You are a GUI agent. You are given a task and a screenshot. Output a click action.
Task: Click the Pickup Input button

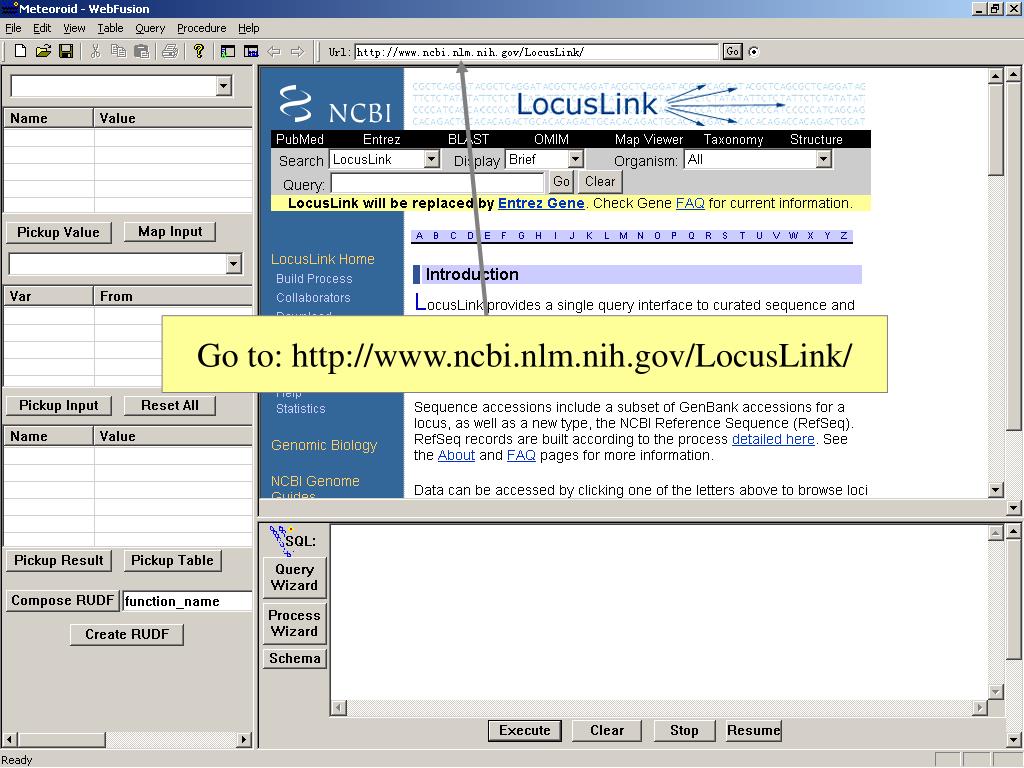point(59,406)
